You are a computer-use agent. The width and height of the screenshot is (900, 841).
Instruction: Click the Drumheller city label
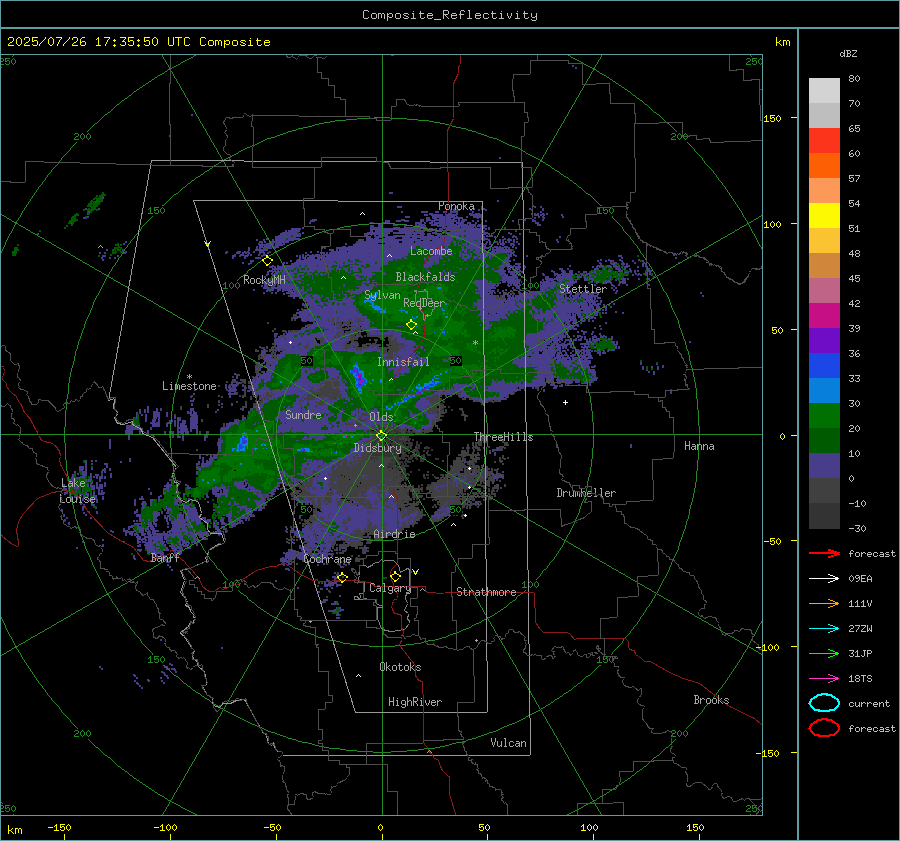586,493
